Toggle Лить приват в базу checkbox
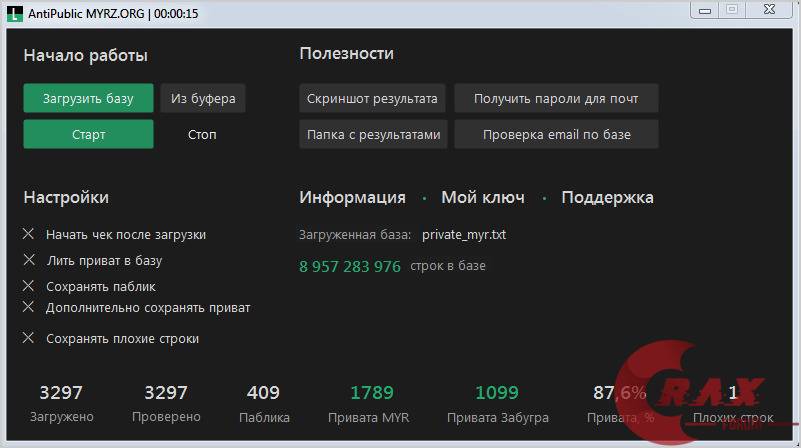The image size is (801, 448). [x=29, y=260]
